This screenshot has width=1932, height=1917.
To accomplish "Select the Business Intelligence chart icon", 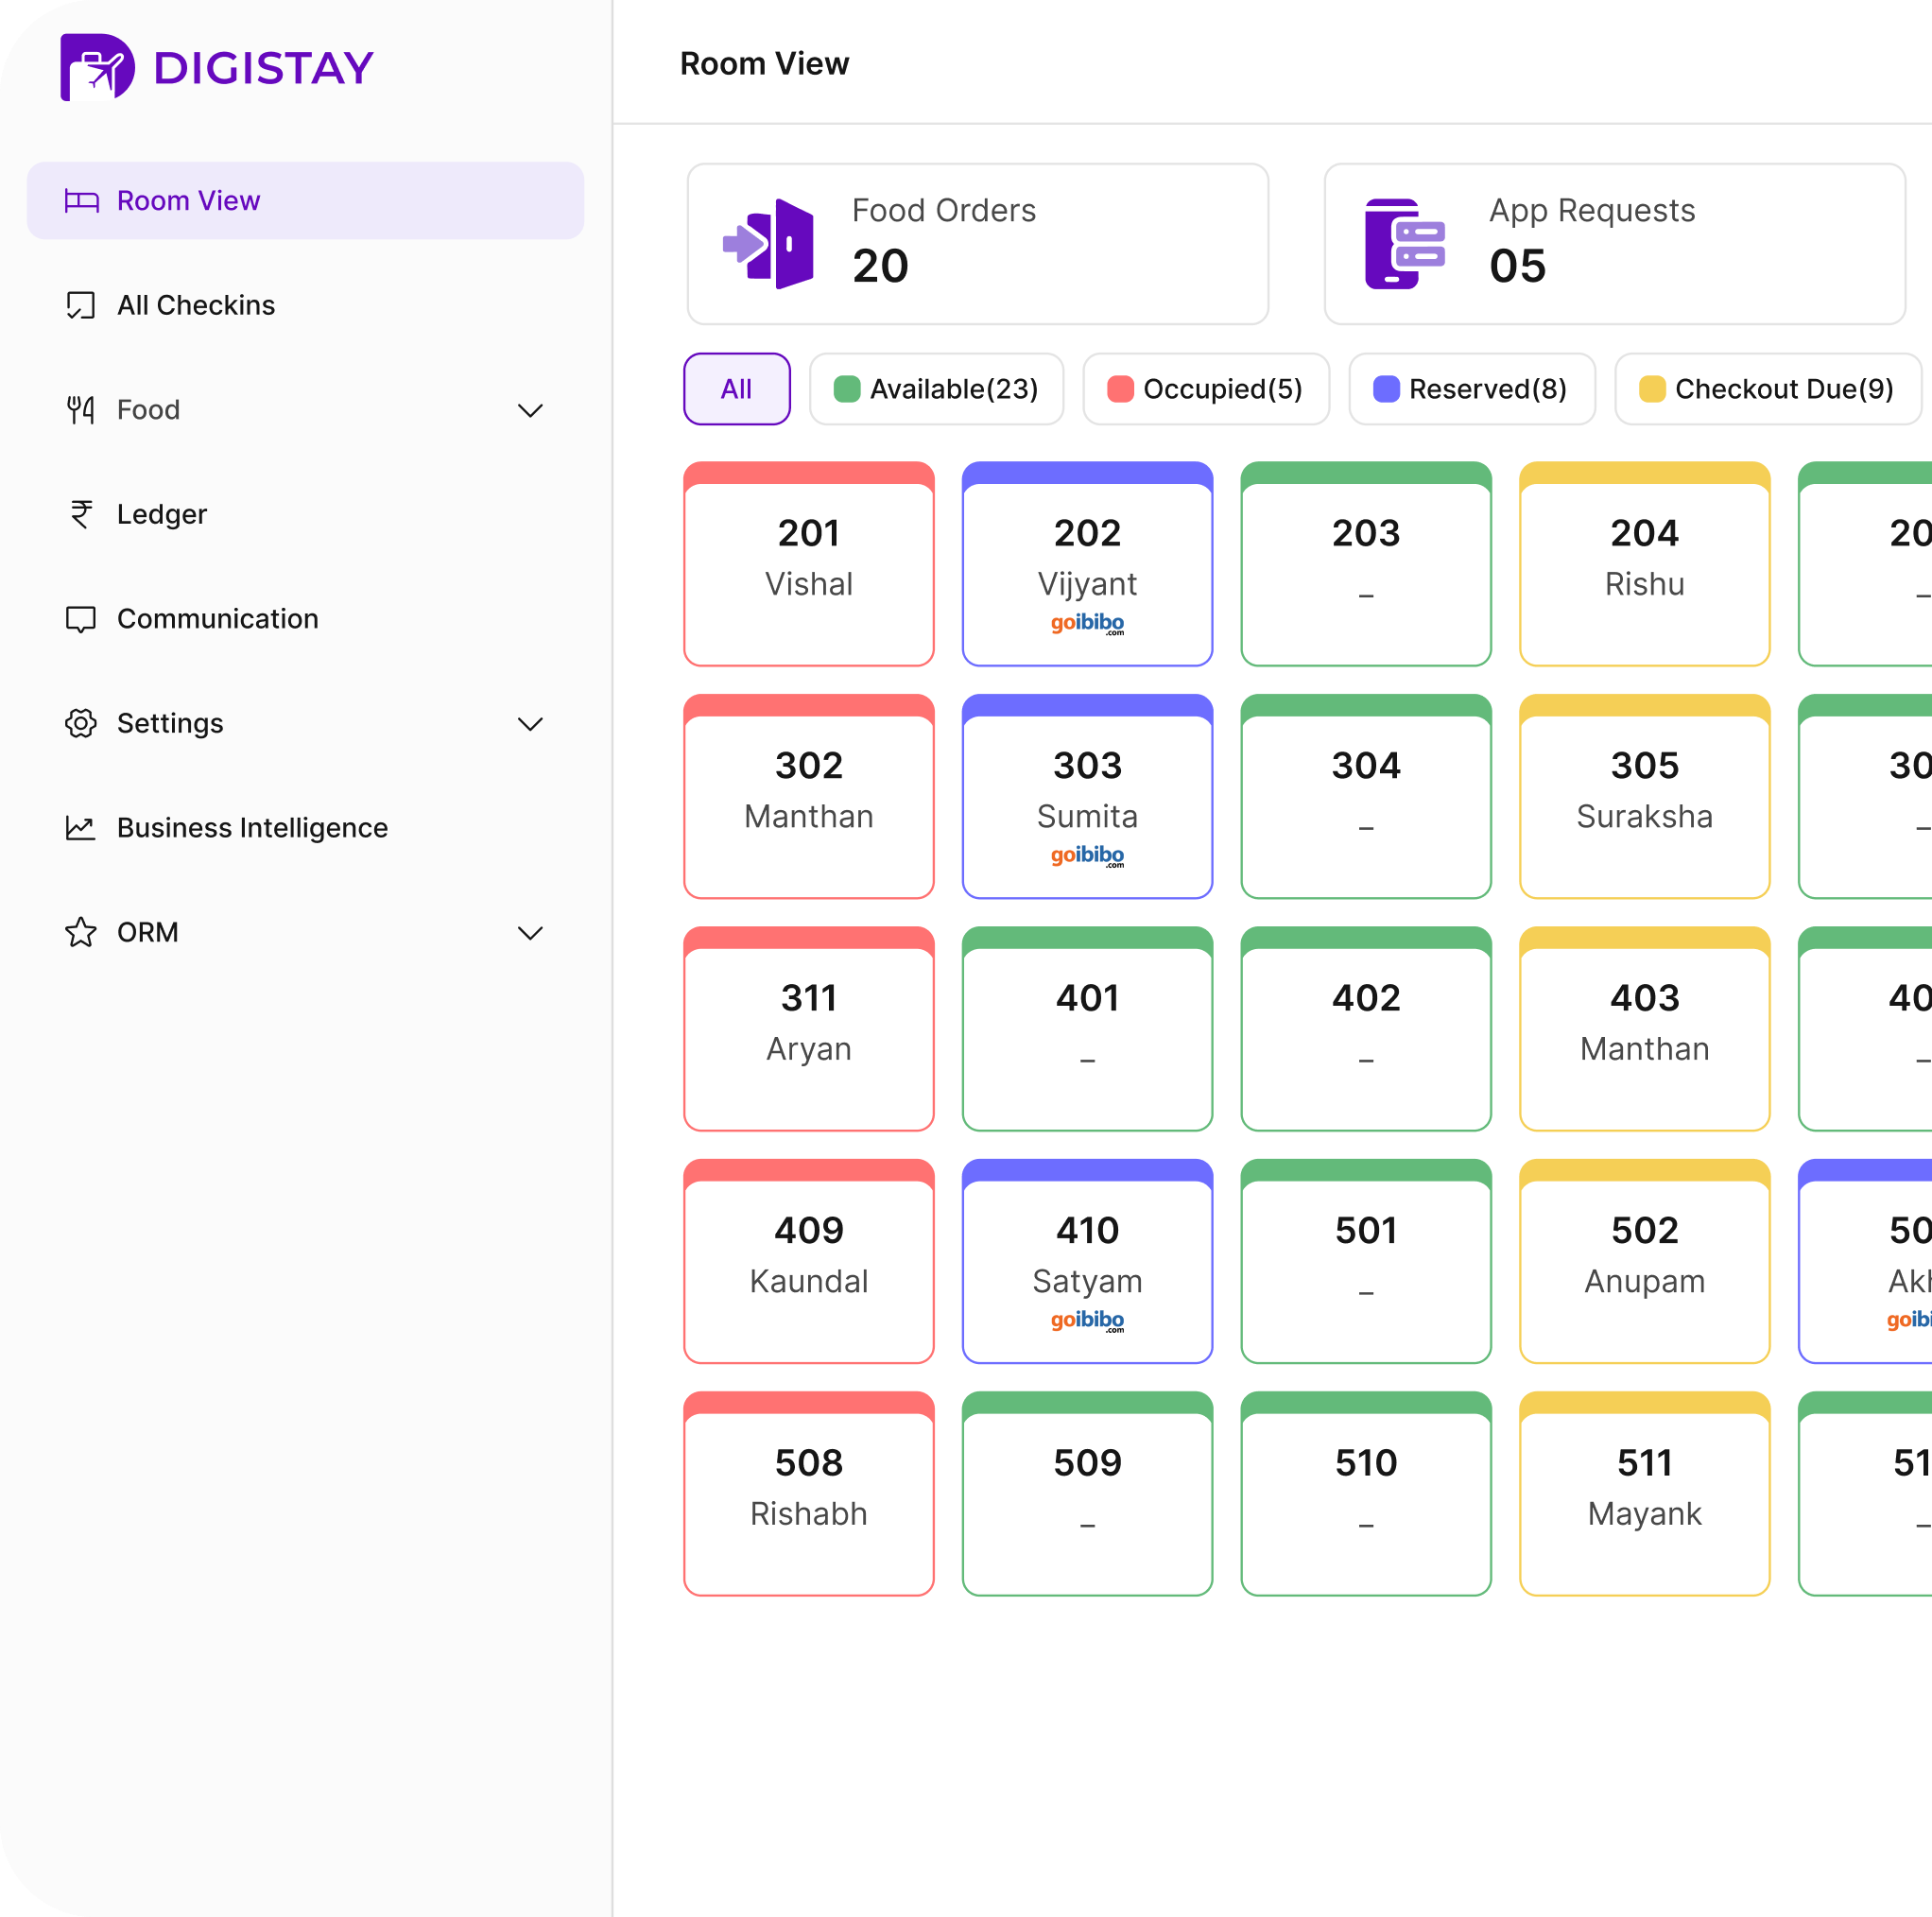I will click(80, 827).
